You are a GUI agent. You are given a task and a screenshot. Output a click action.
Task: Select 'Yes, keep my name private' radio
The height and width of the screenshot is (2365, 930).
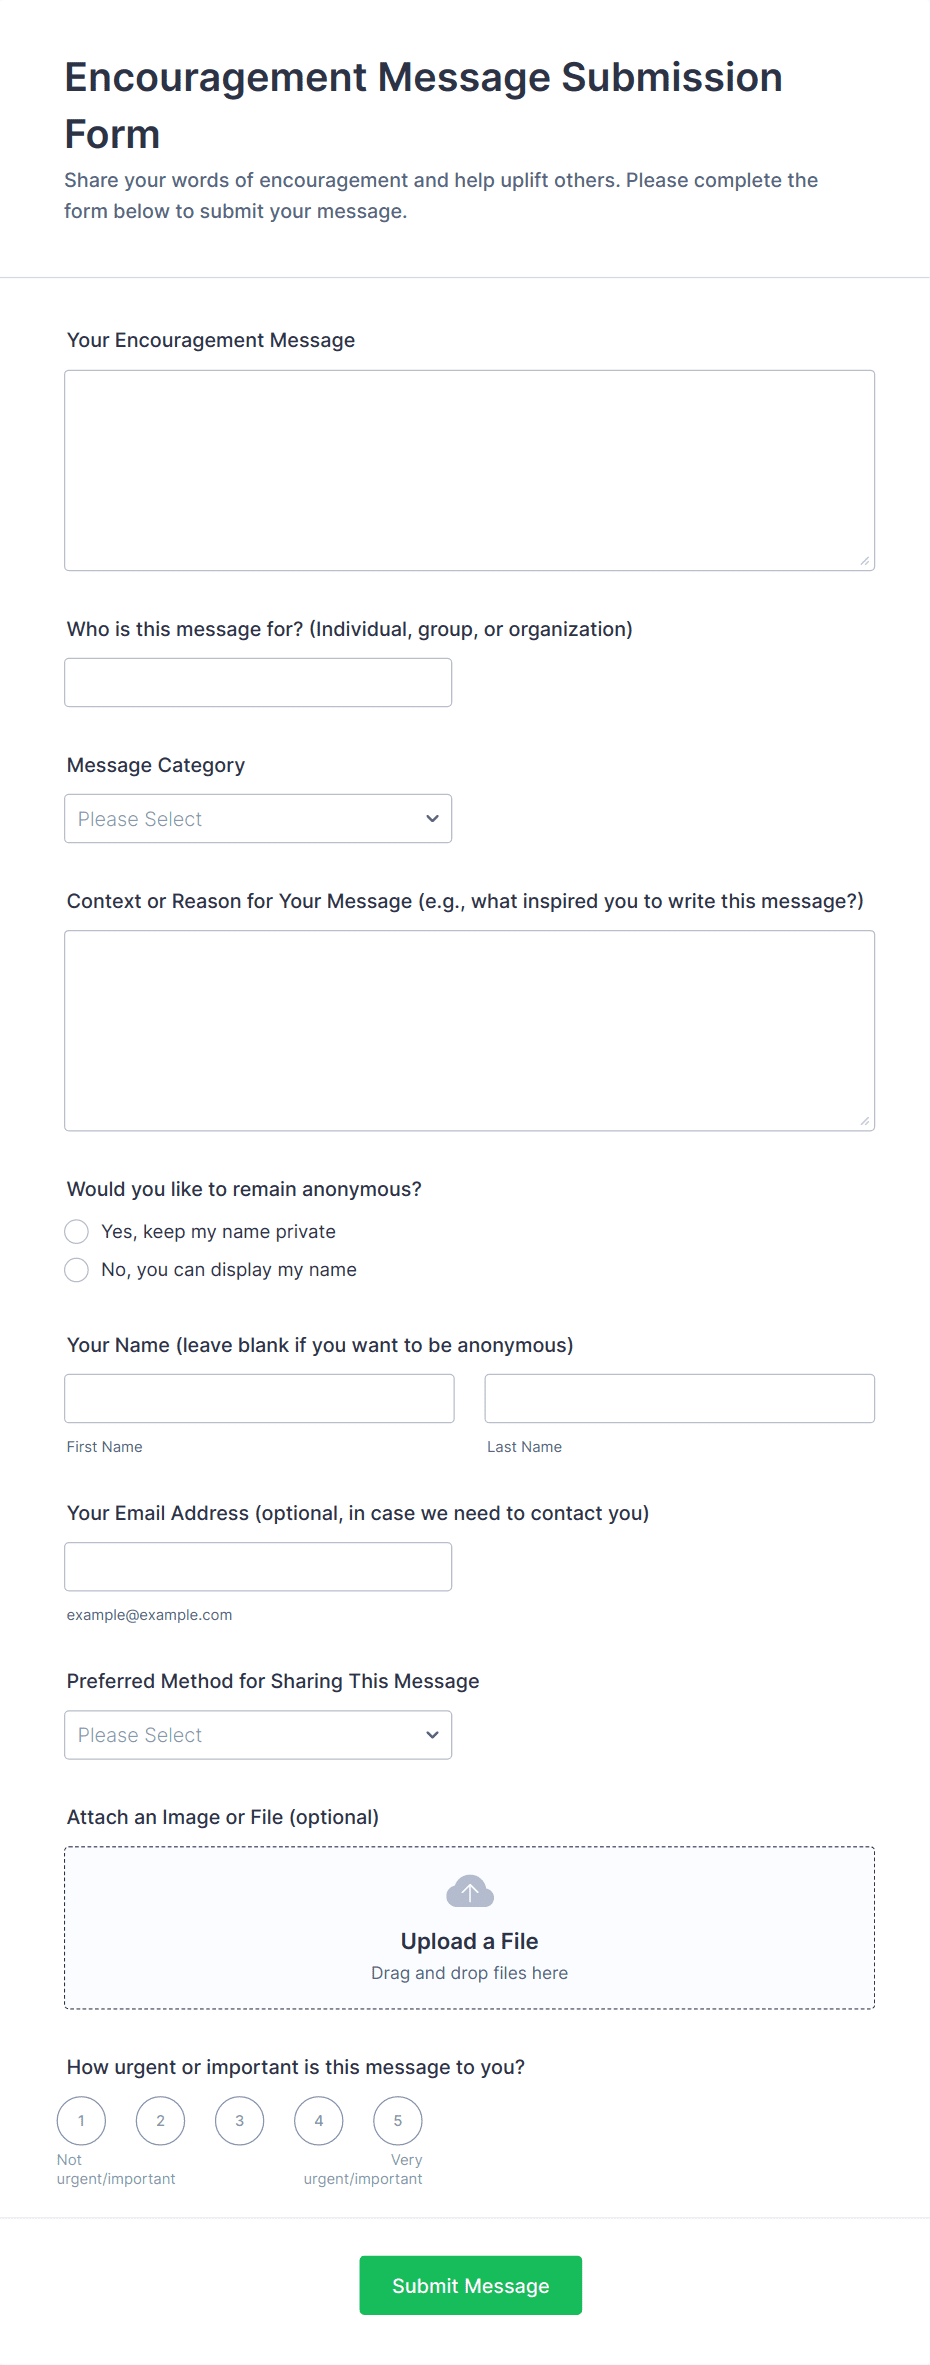pos(77,1231)
